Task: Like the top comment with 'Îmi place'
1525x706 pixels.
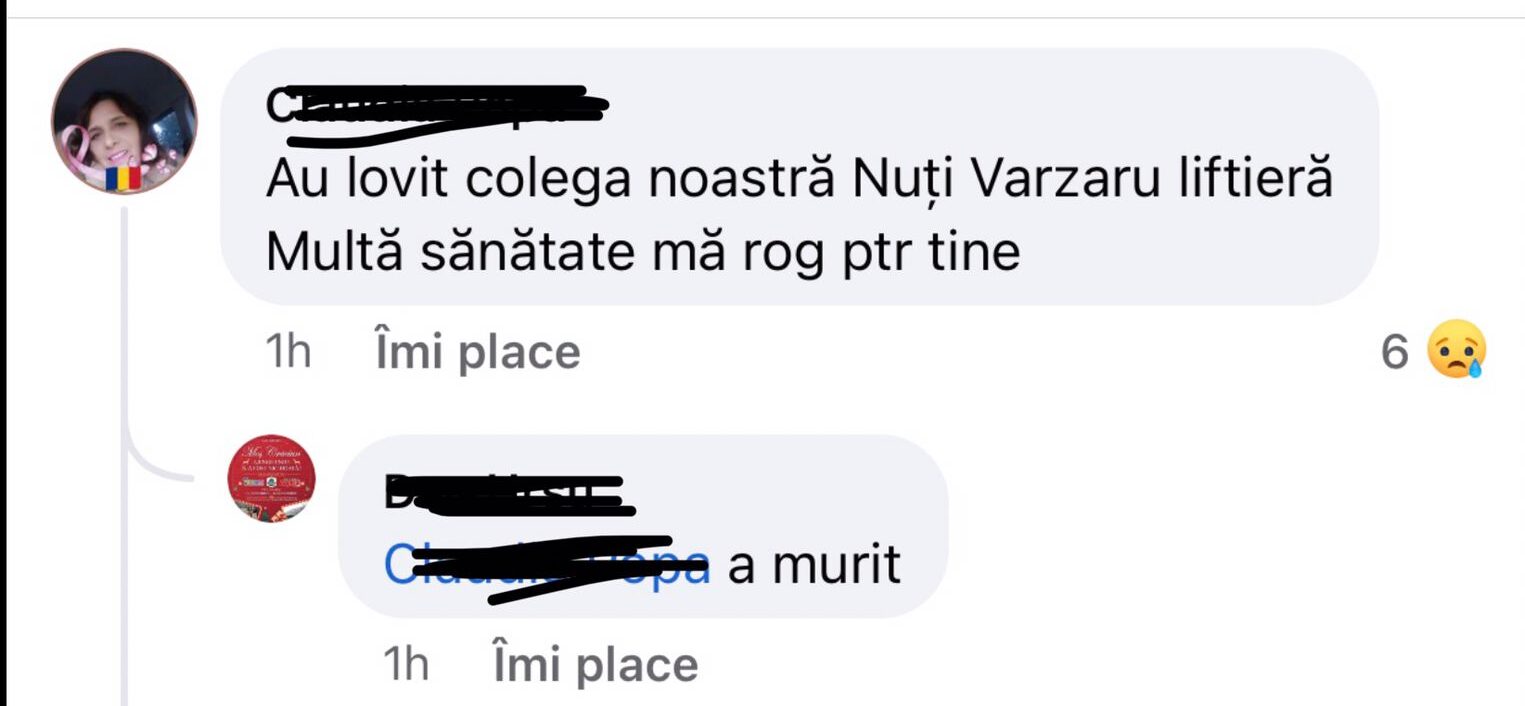Action: [478, 353]
